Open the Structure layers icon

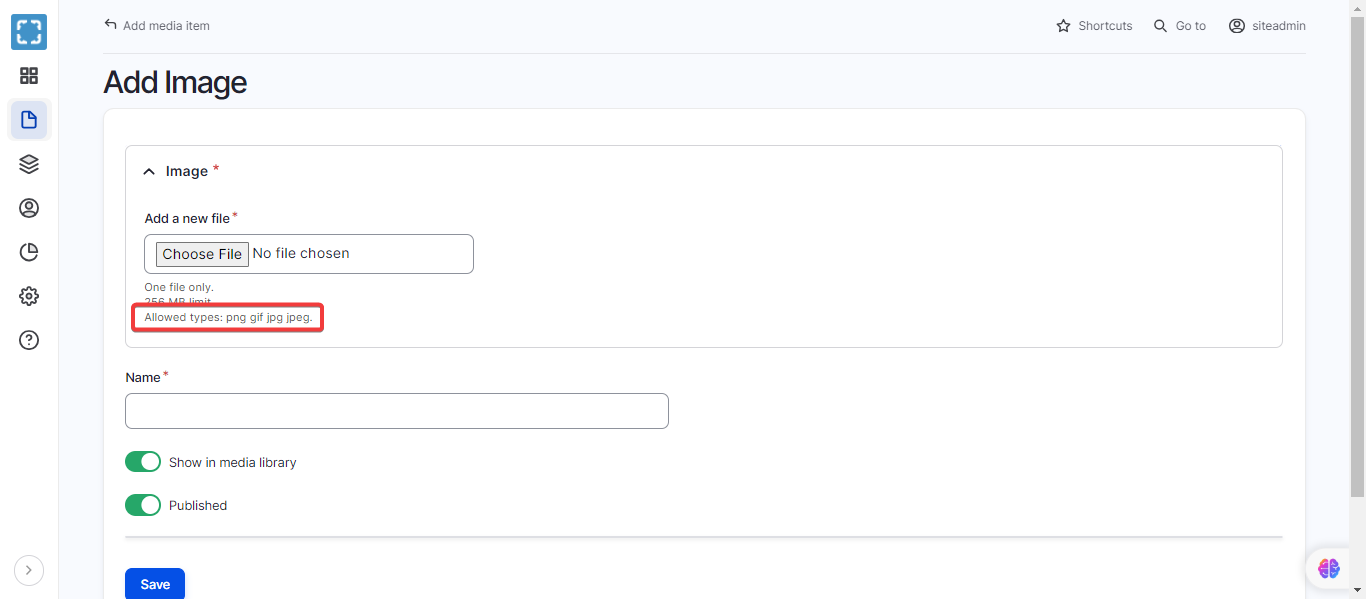coord(29,164)
